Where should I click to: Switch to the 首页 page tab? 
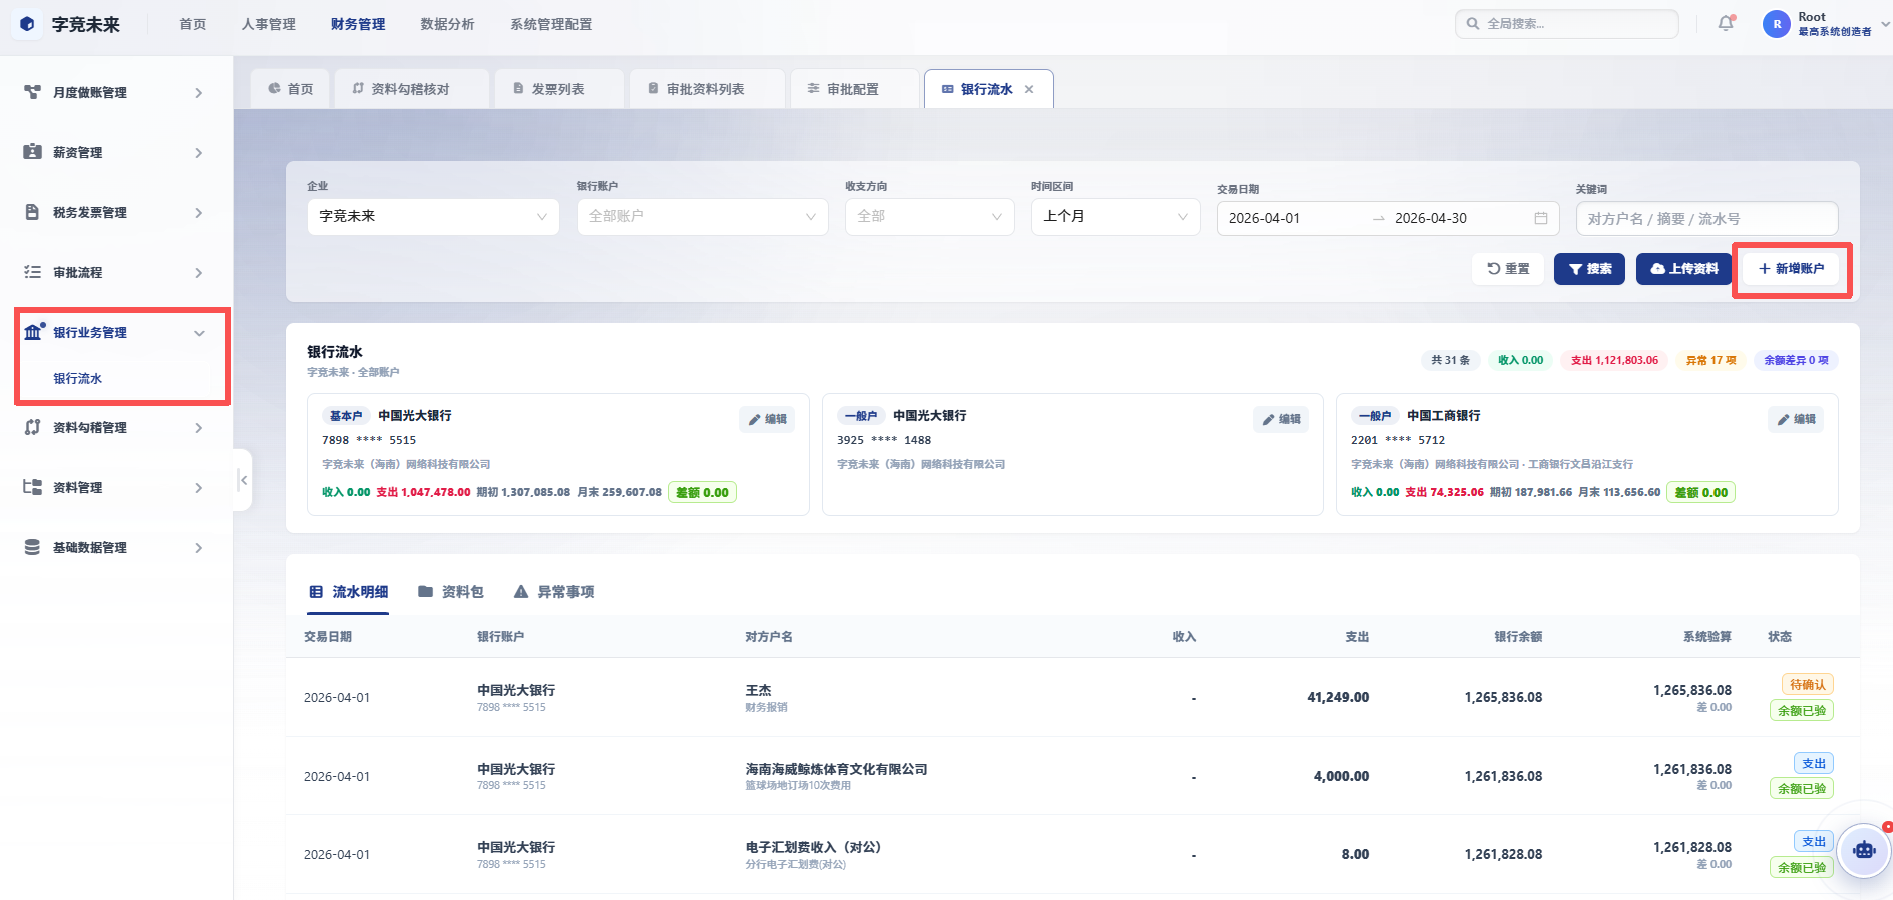pos(291,89)
